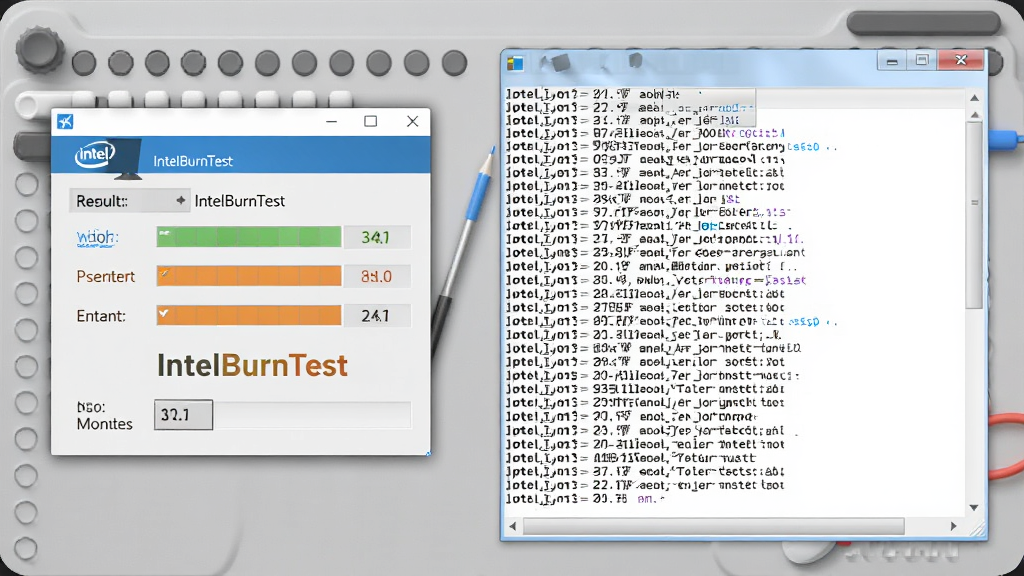Image resolution: width=1024 pixels, height=576 pixels.
Task: Click the Psentert row label
Action: [105, 276]
